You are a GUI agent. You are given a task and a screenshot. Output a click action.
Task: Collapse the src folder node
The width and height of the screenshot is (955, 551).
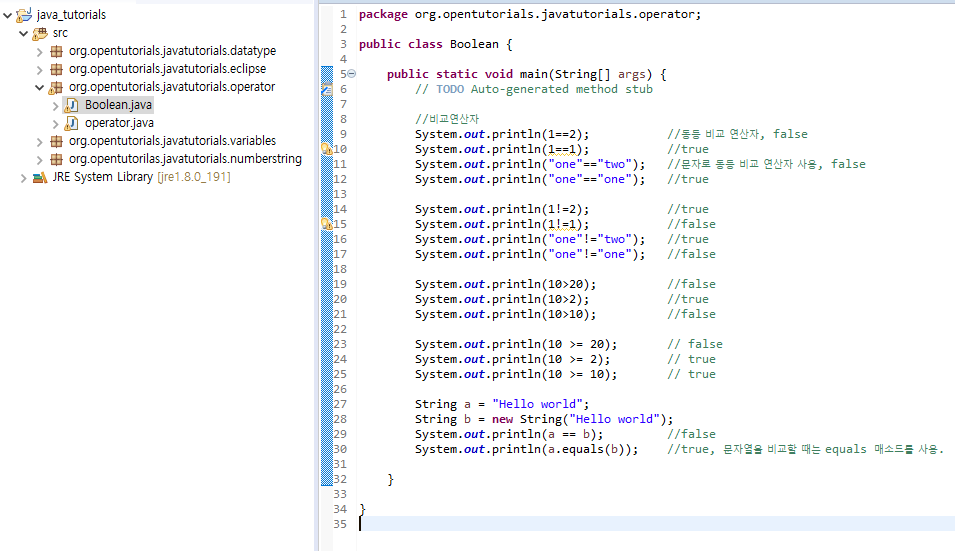[24, 33]
